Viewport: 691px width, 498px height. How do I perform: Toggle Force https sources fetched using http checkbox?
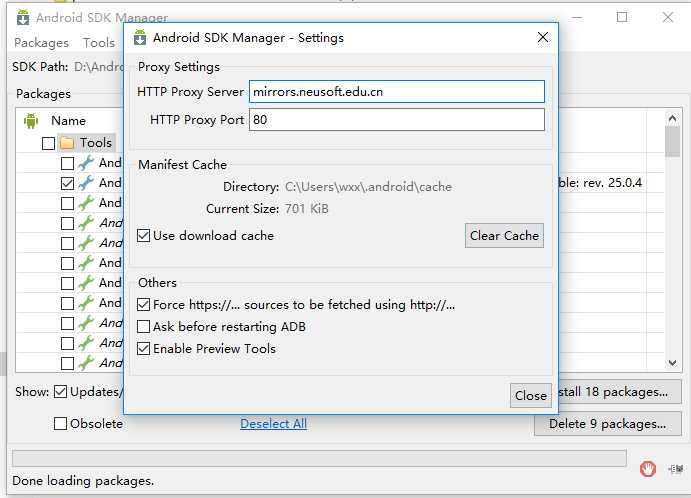143,305
